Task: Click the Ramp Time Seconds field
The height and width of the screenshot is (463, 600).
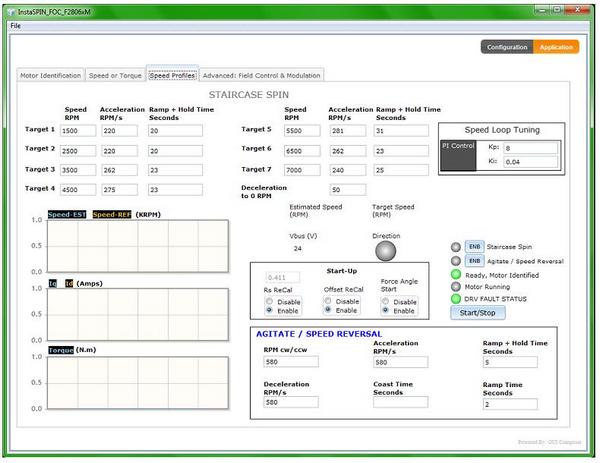Action: (x=510, y=404)
